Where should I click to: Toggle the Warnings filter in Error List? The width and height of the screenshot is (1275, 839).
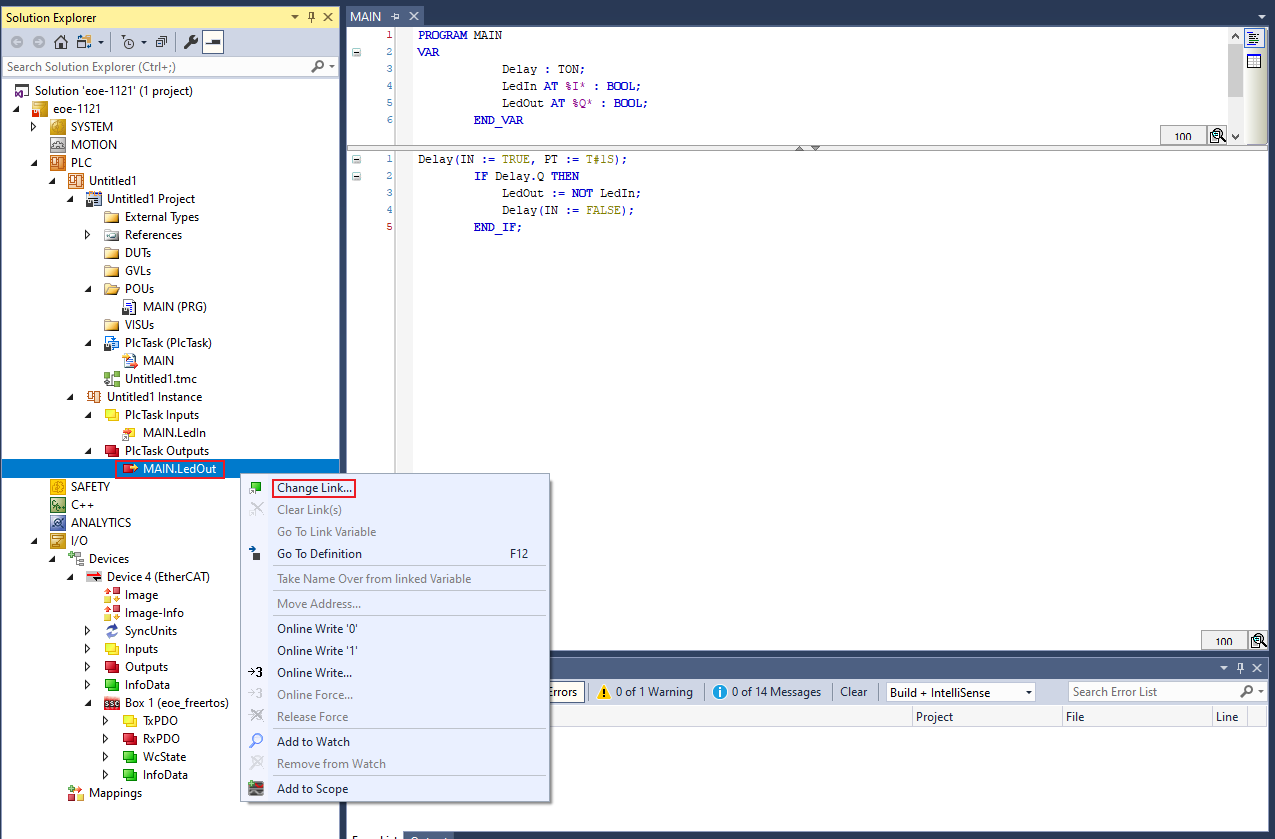coord(645,692)
